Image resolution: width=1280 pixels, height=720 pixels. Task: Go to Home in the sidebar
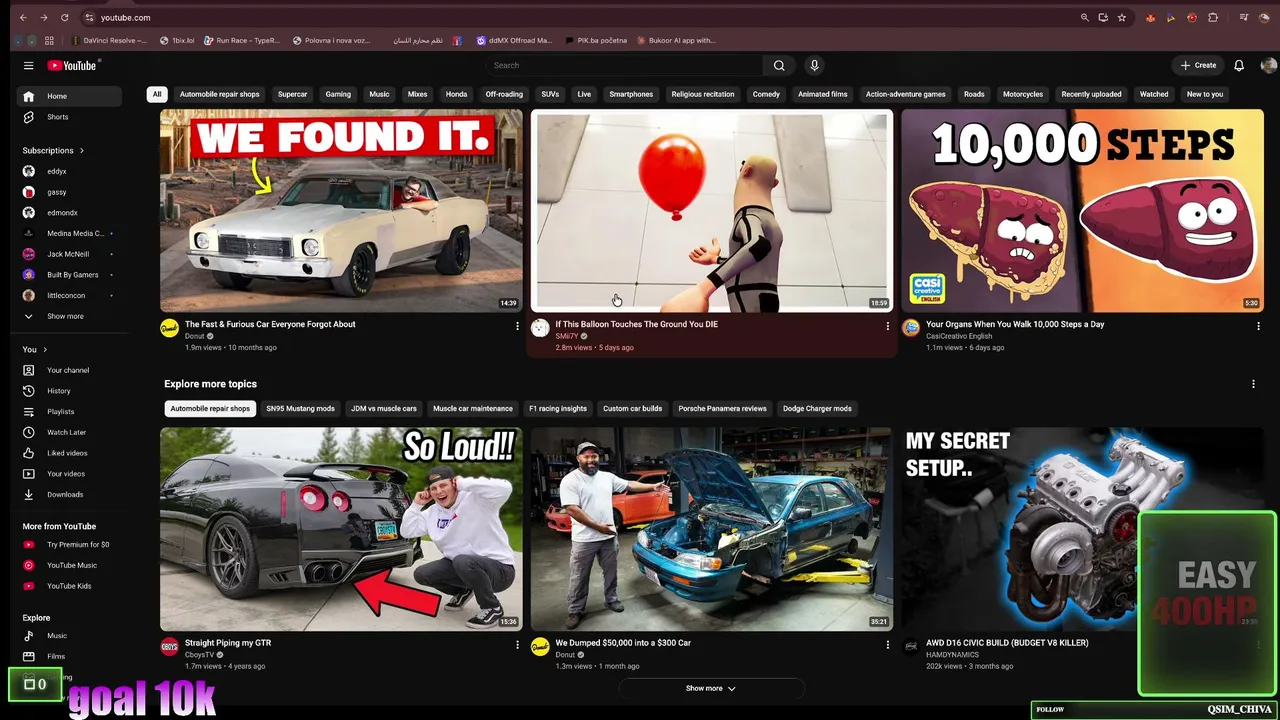pos(69,96)
